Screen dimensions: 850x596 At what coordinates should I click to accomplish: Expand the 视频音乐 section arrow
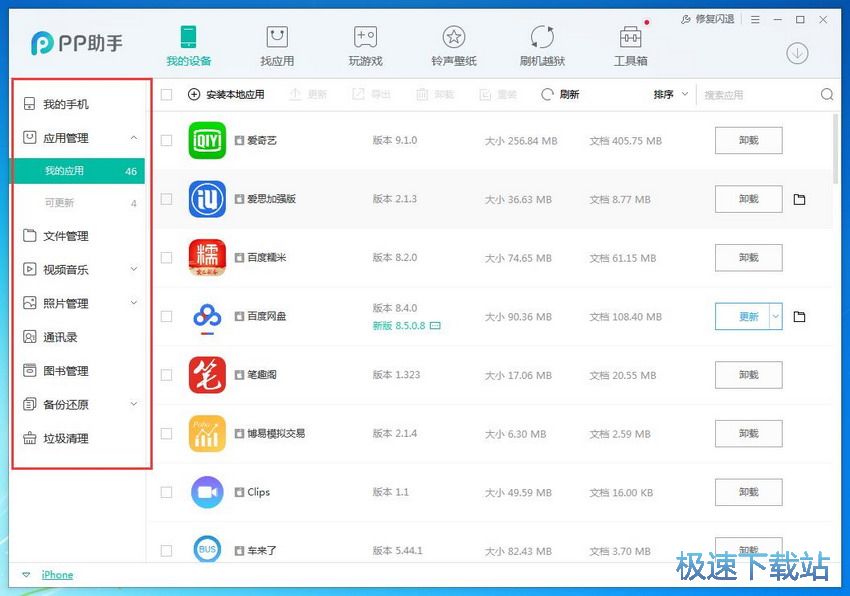pos(134,269)
